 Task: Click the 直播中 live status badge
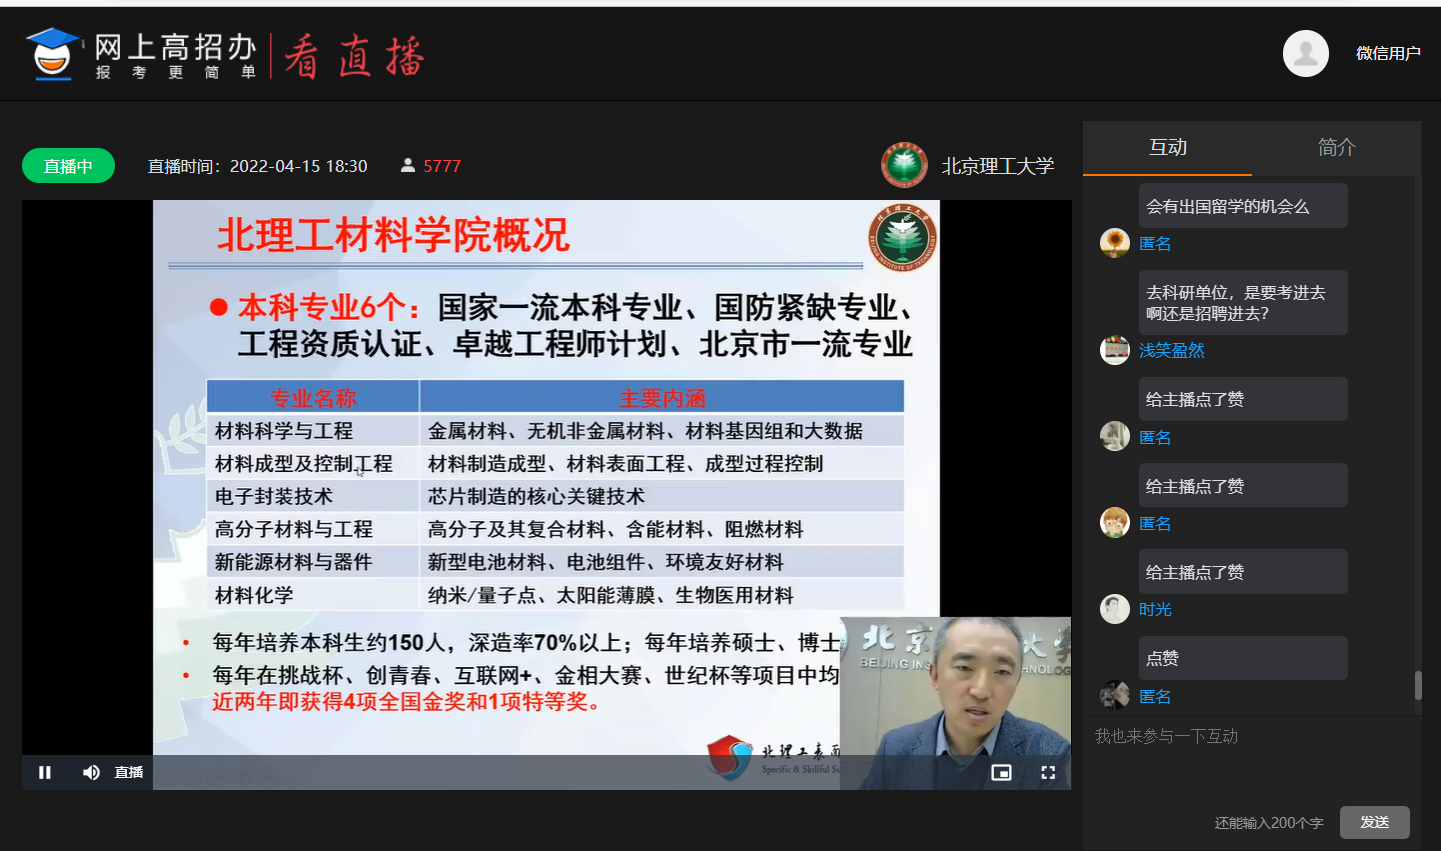tap(68, 166)
